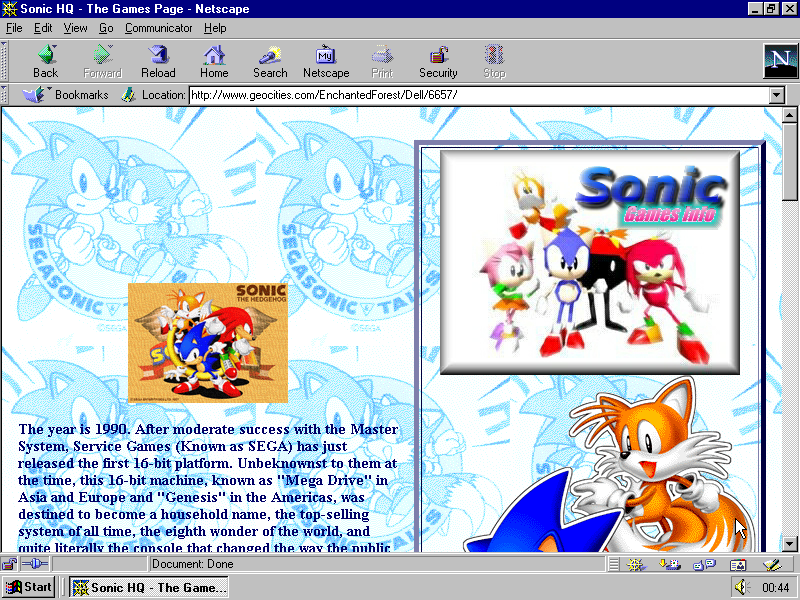Open the Go menu
Screen dimensions: 800x600
pos(106,28)
